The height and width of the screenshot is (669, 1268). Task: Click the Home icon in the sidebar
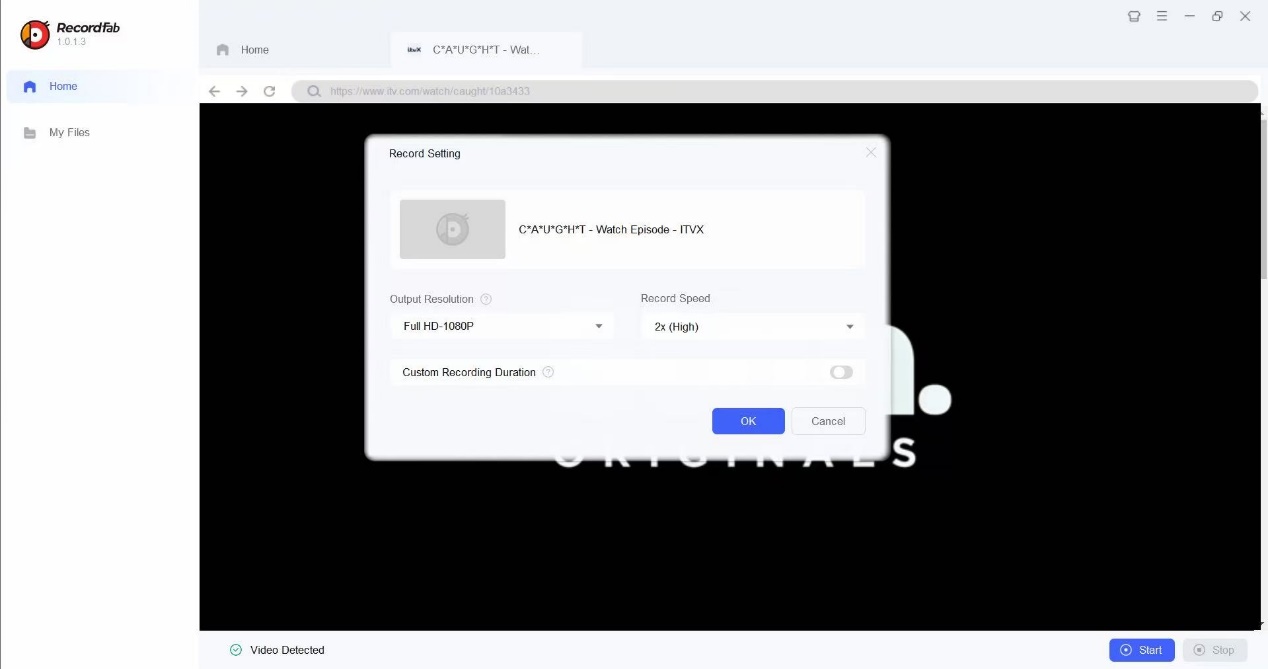[30, 86]
